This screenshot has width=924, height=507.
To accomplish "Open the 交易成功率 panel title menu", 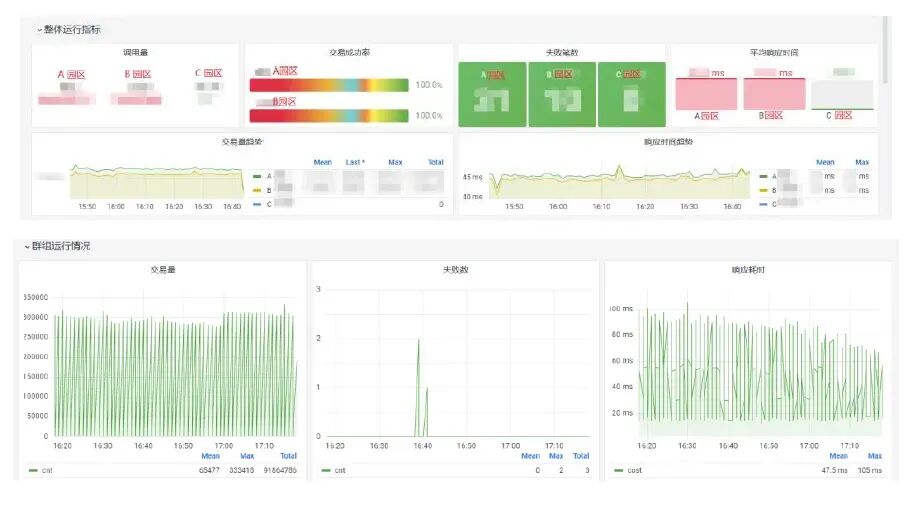I will tap(349, 52).
